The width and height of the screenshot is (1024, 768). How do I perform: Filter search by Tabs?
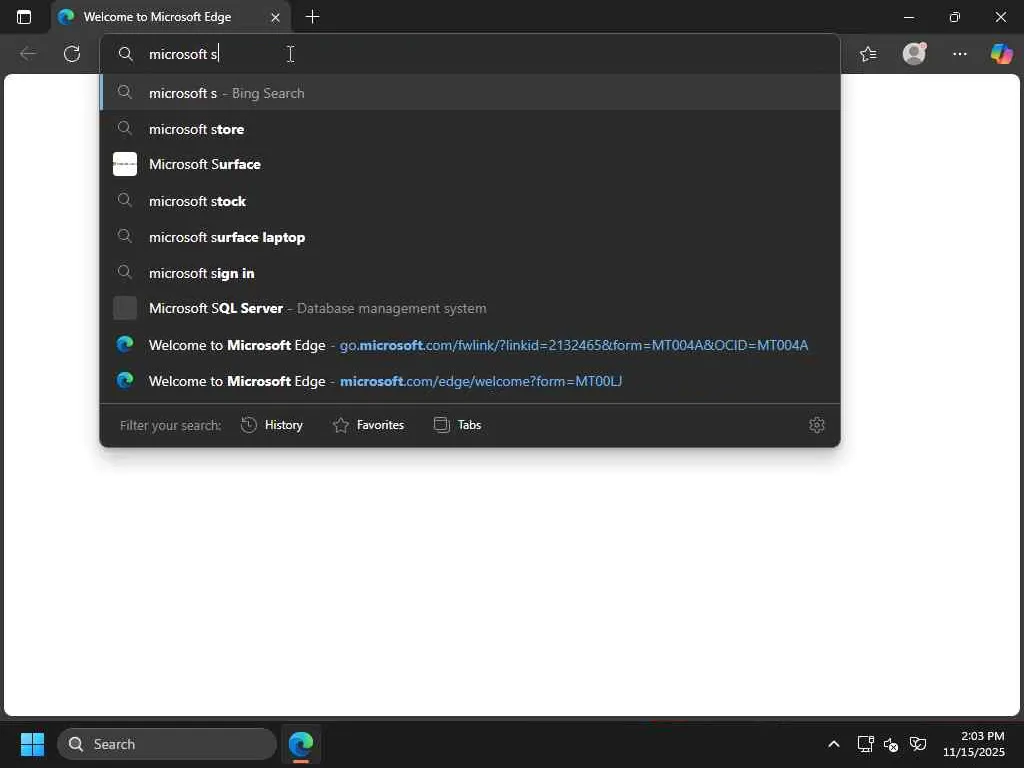[457, 425]
